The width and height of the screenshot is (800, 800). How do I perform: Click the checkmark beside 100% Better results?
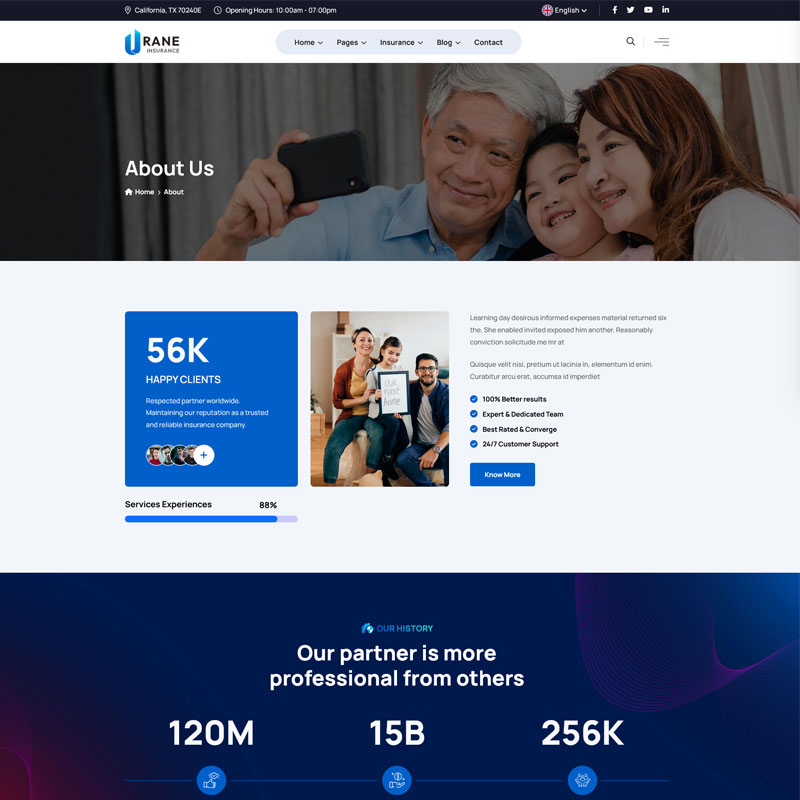point(474,399)
